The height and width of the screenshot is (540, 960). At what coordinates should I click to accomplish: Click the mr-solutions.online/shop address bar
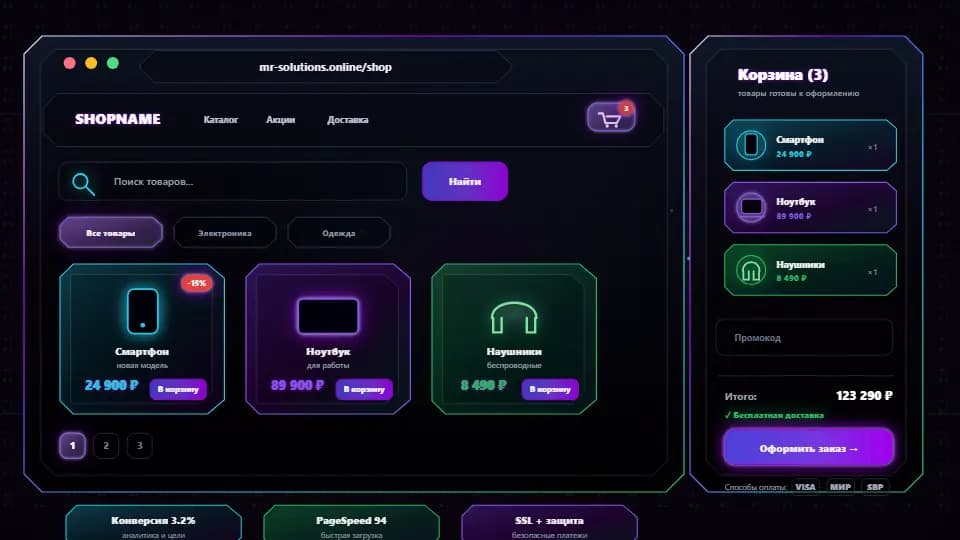(325, 67)
